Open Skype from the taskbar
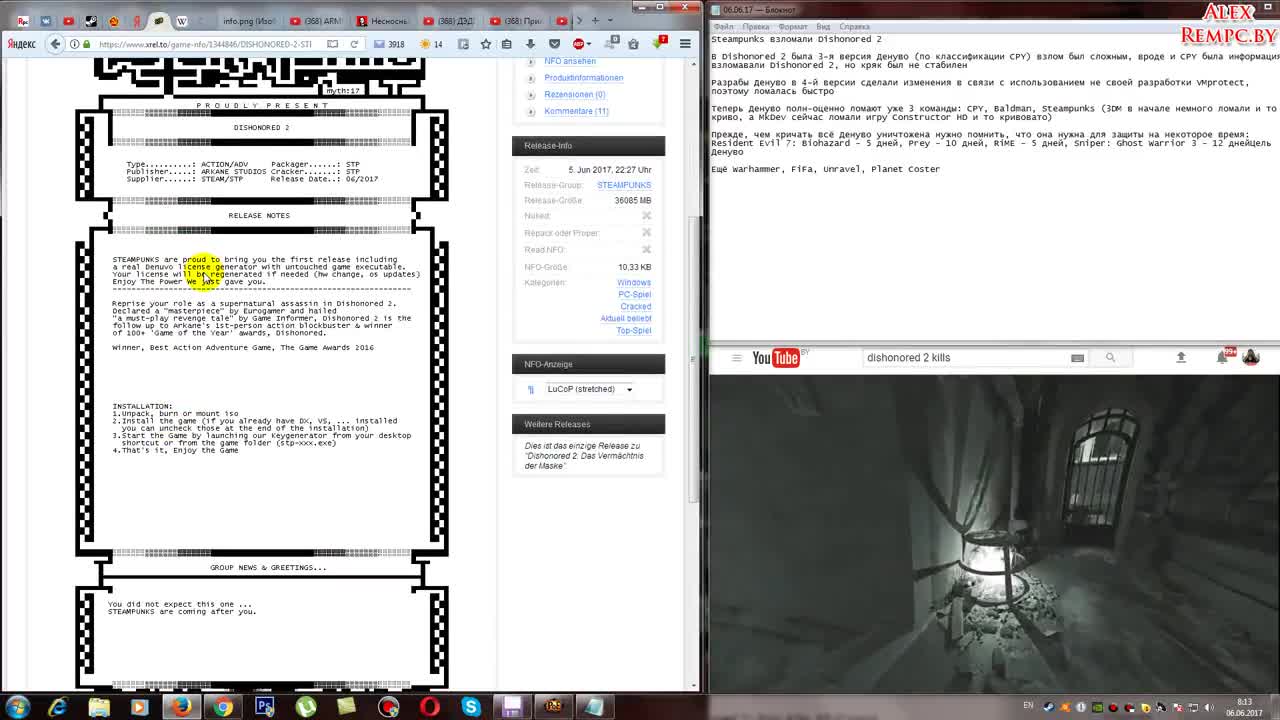This screenshot has width=1280, height=720. point(471,707)
